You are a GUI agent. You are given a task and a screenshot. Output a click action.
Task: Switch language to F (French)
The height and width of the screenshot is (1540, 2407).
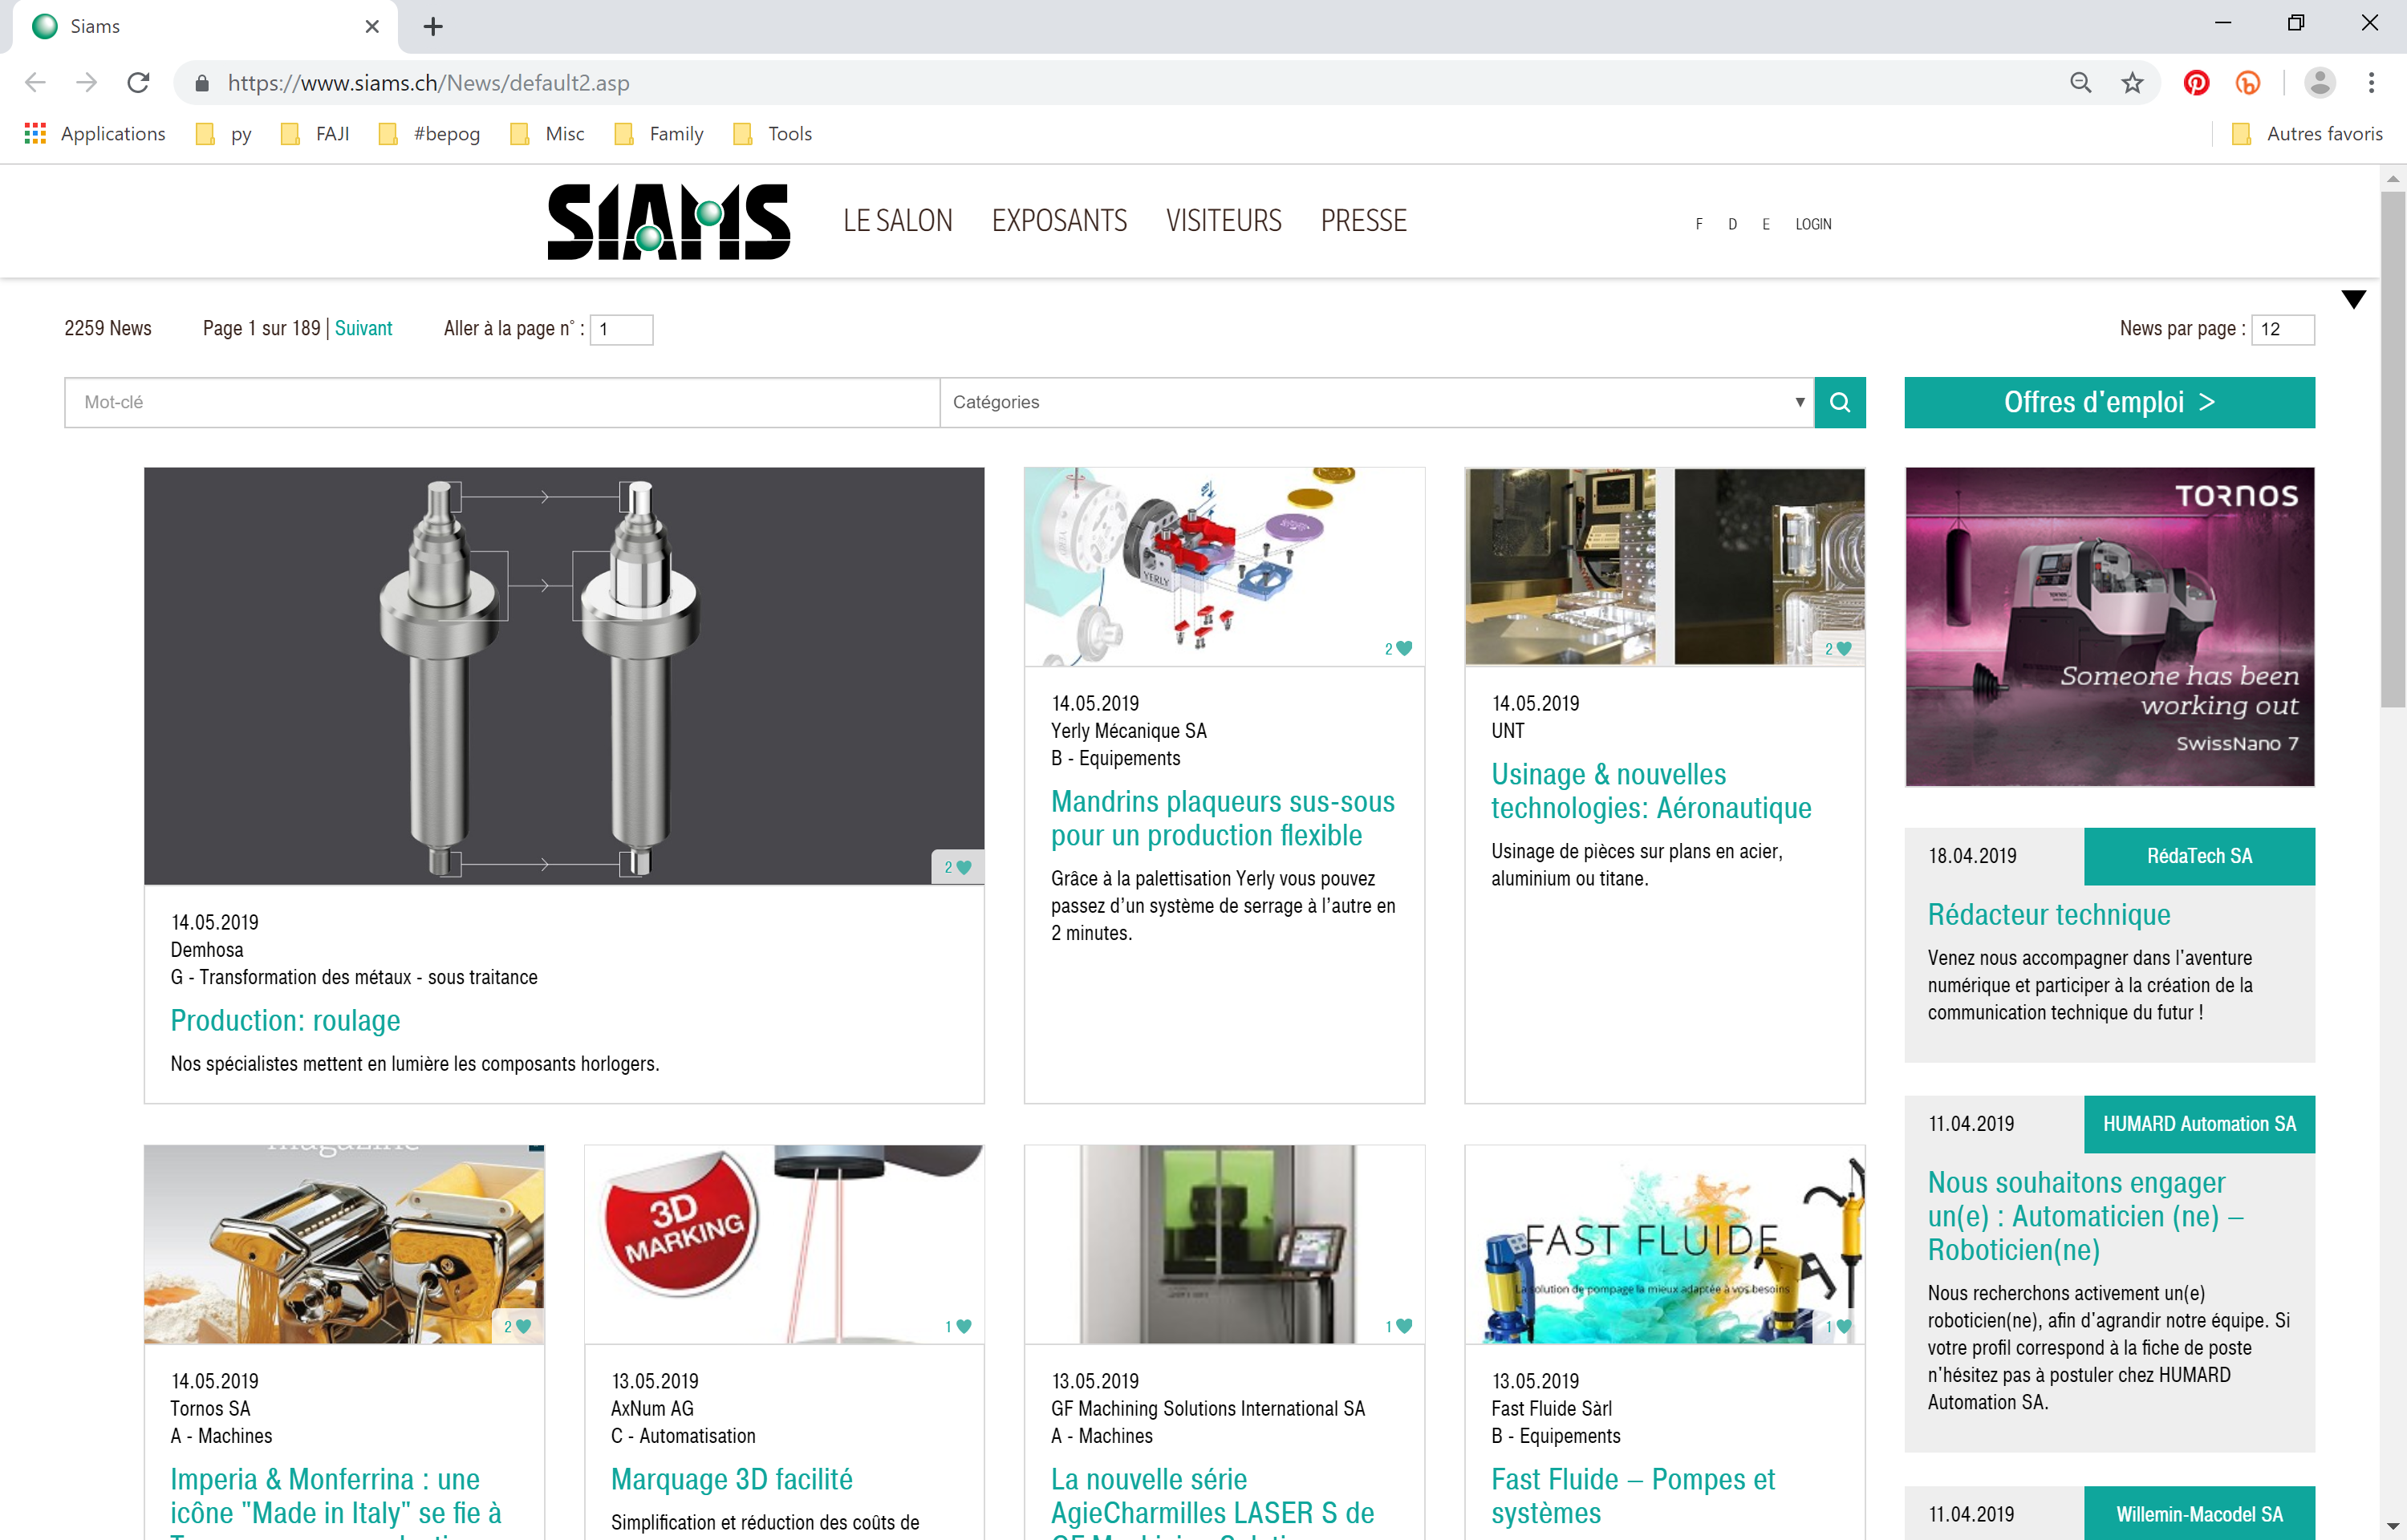(x=1699, y=225)
